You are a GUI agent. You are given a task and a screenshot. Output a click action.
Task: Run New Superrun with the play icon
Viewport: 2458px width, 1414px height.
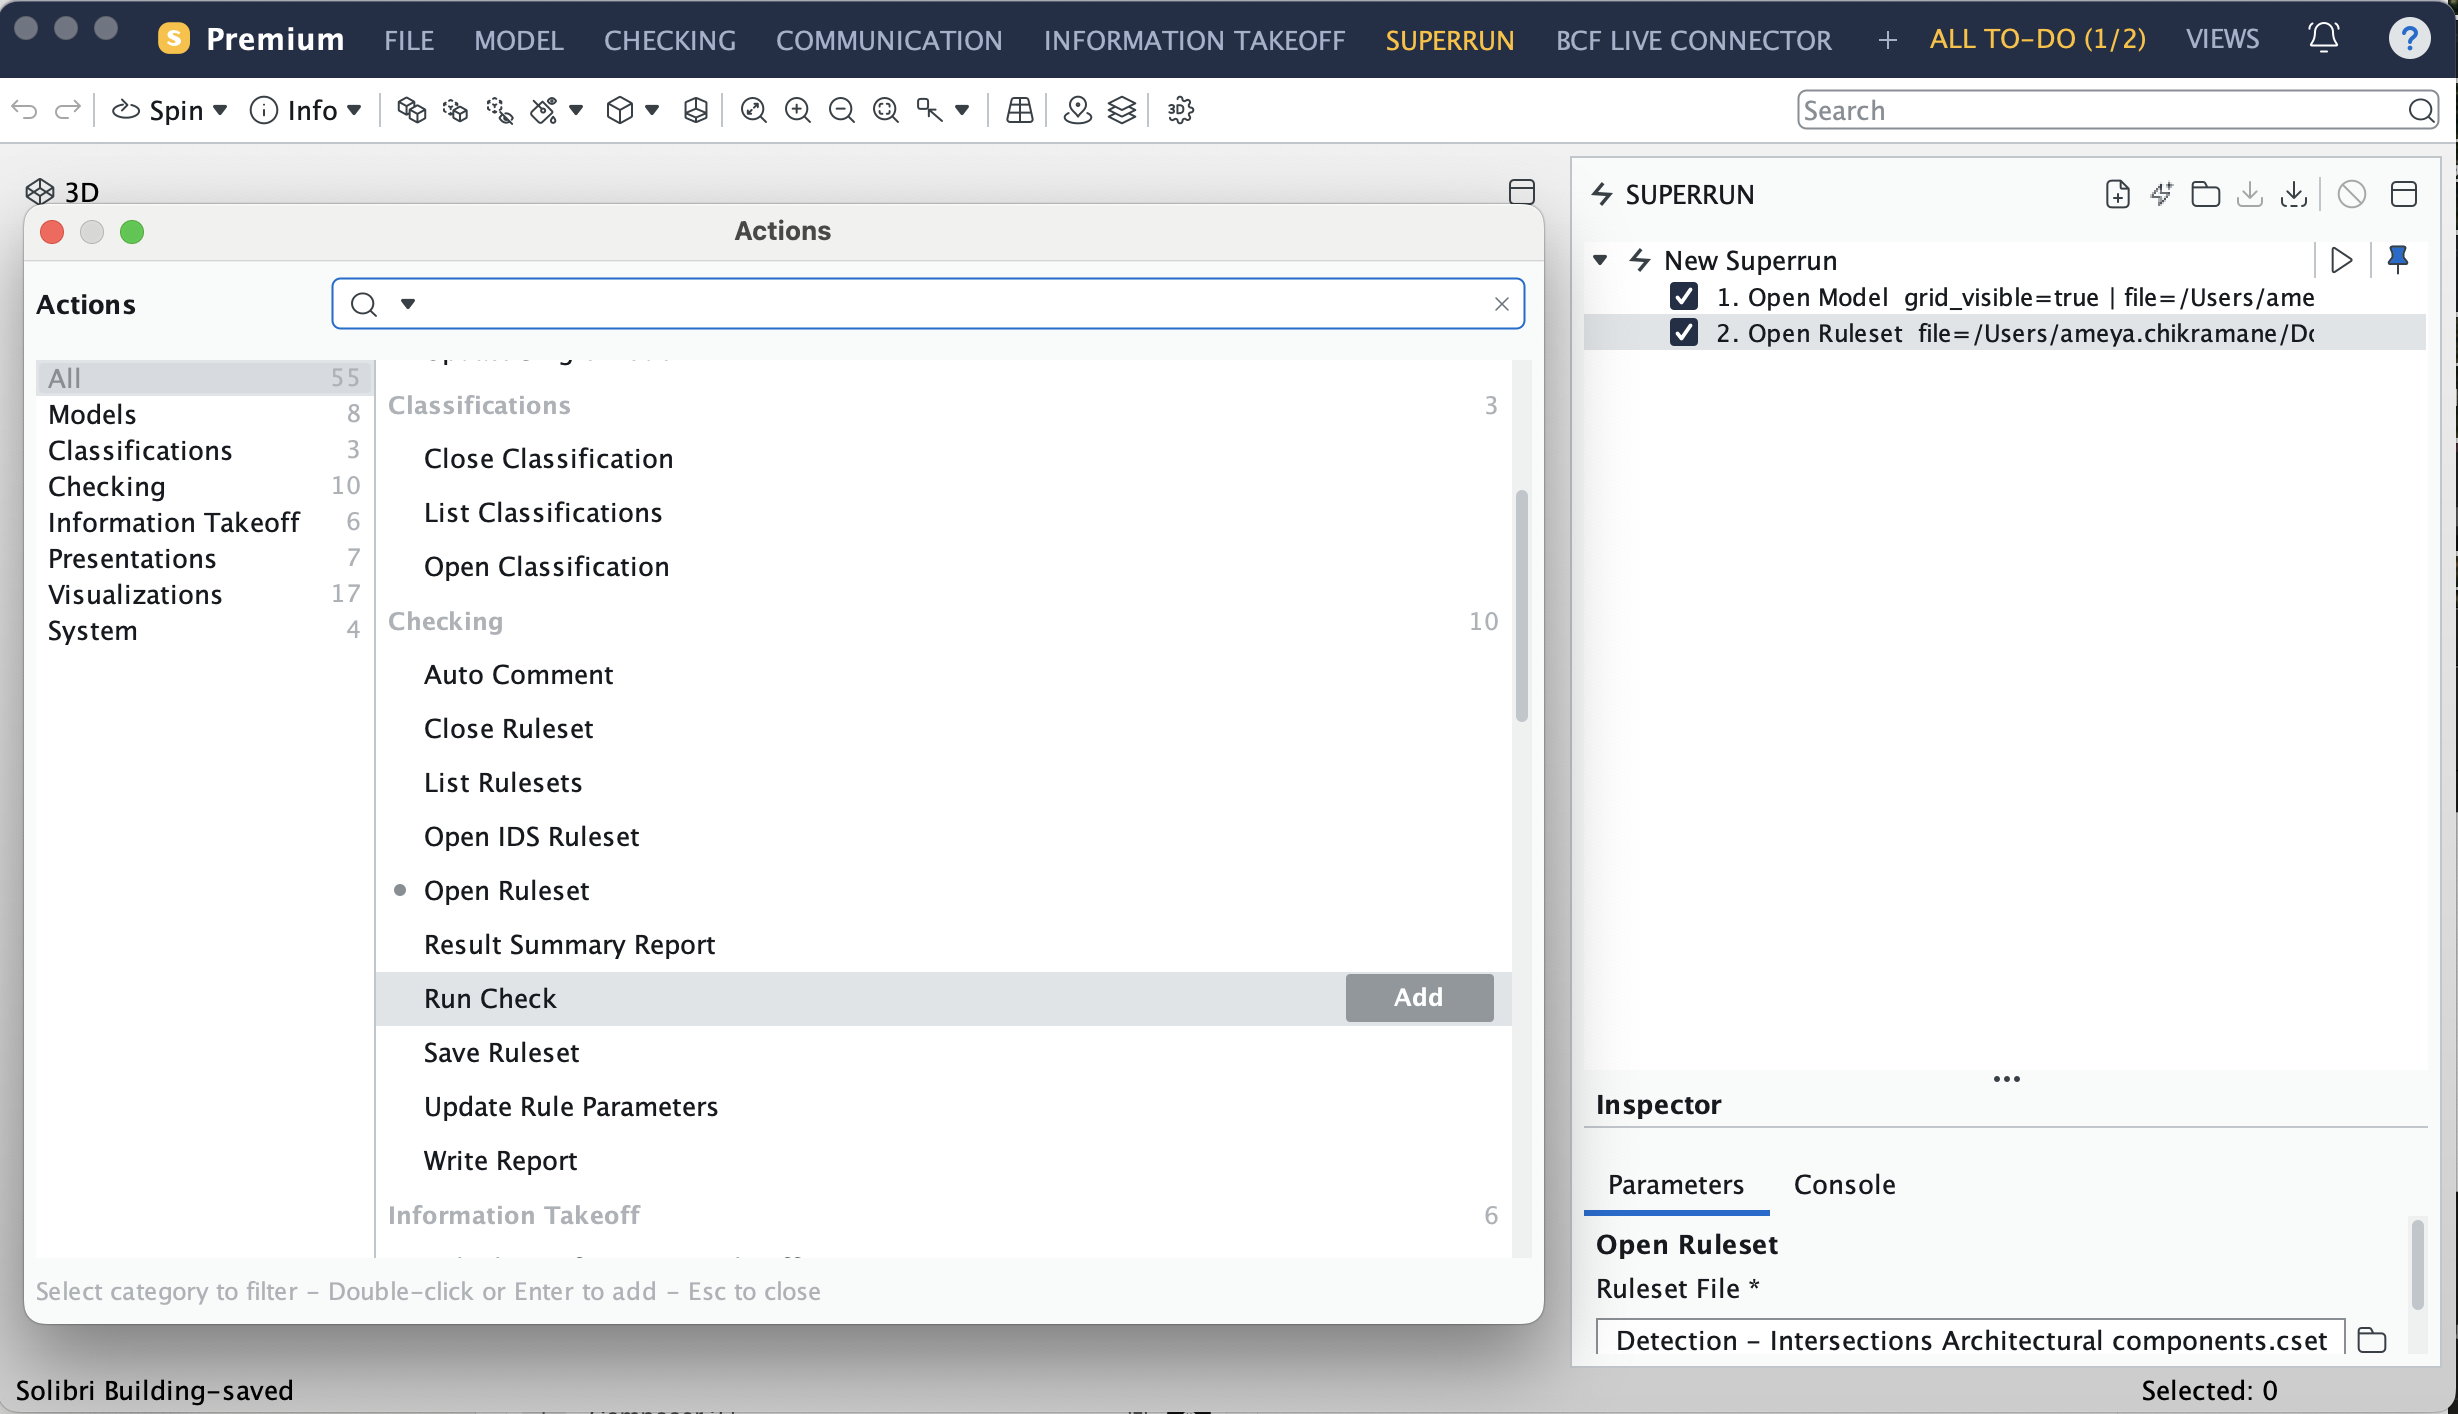[x=2341, y=260]
